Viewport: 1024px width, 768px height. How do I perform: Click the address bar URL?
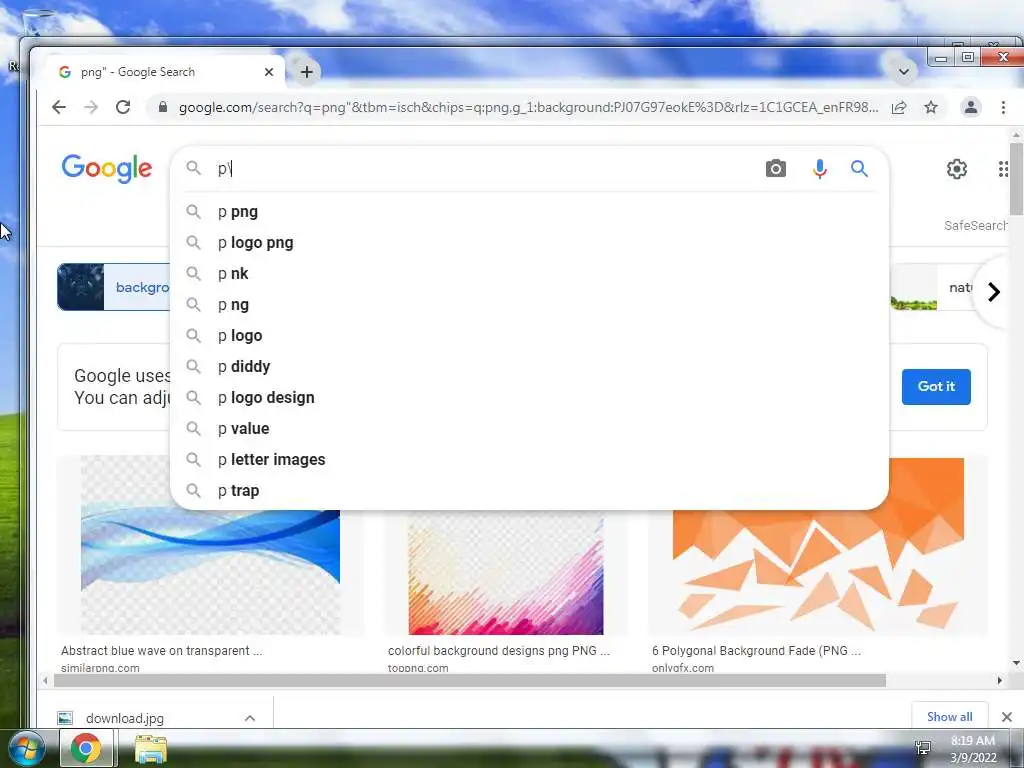click(528, 107)
